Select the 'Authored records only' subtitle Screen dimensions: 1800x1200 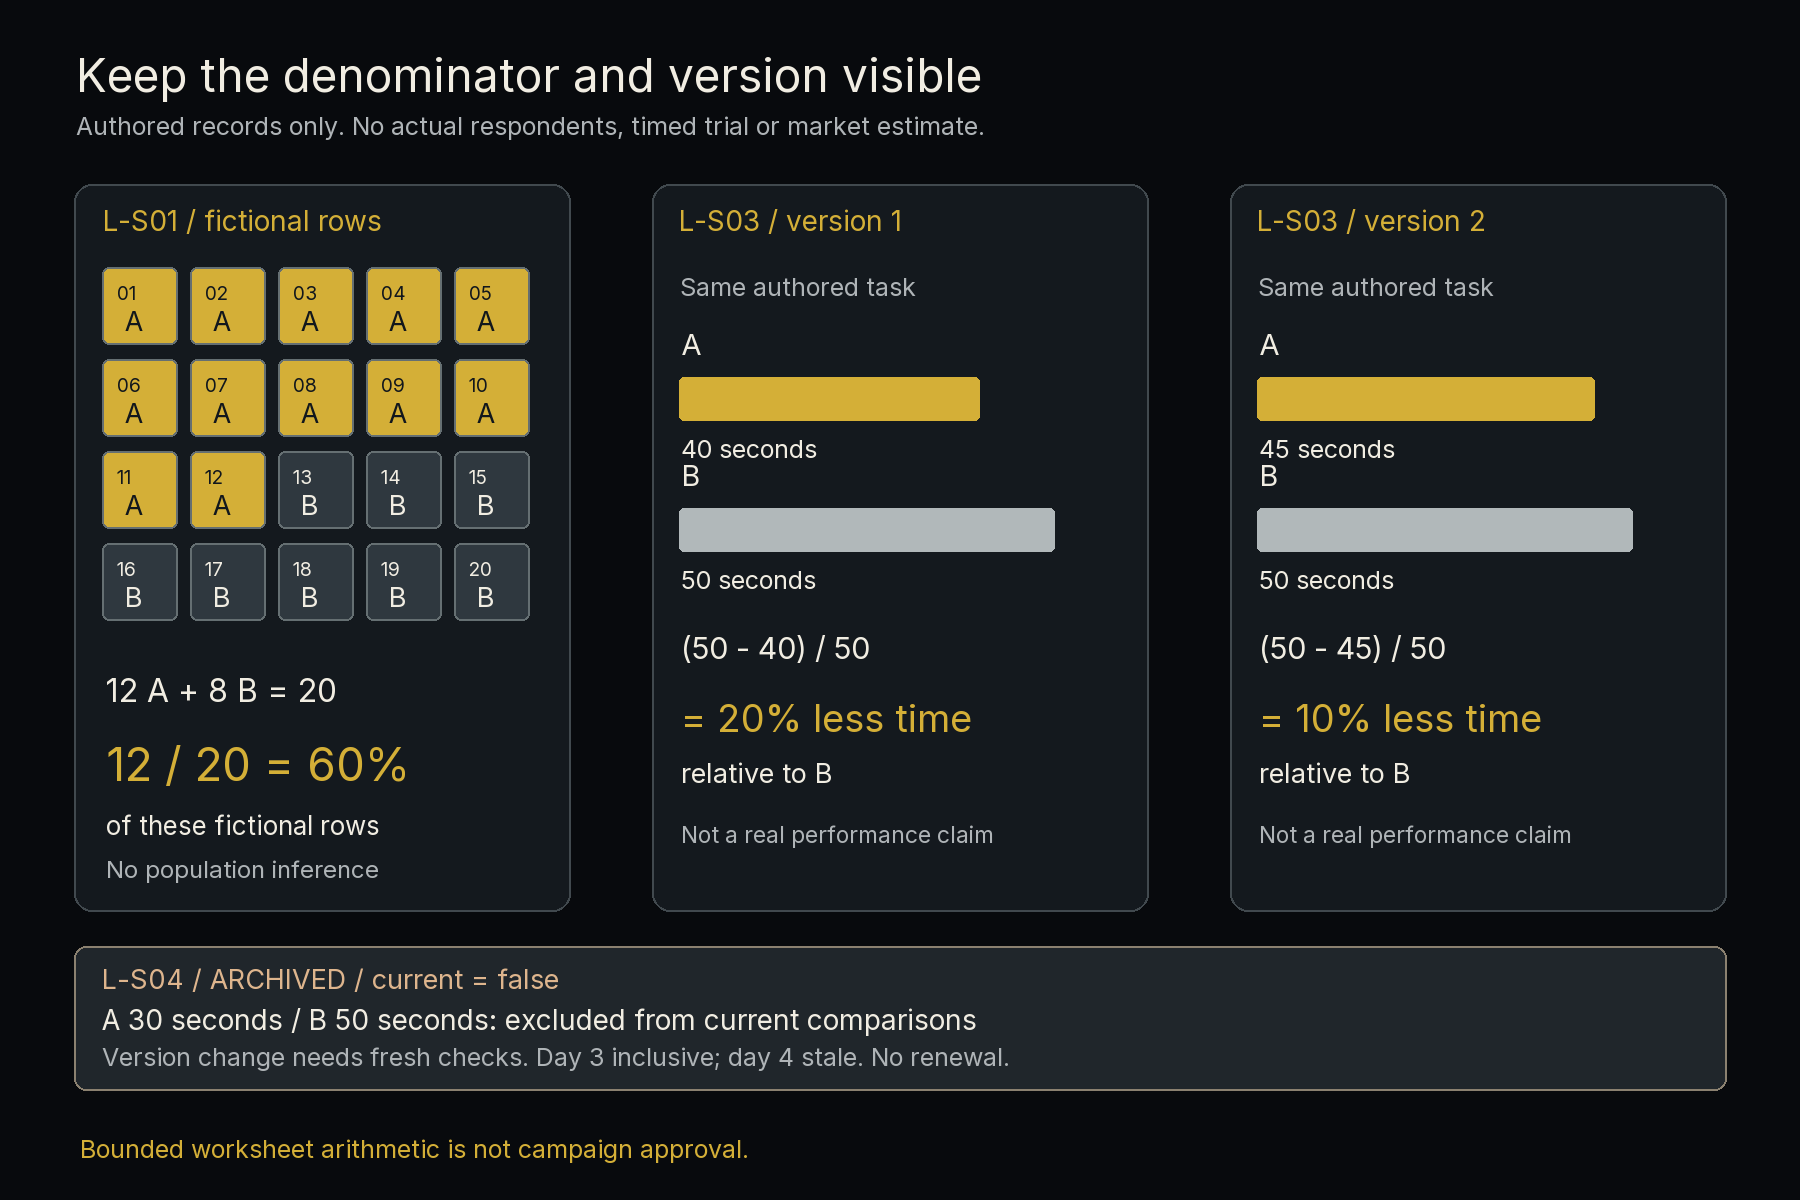click(530, 127)
